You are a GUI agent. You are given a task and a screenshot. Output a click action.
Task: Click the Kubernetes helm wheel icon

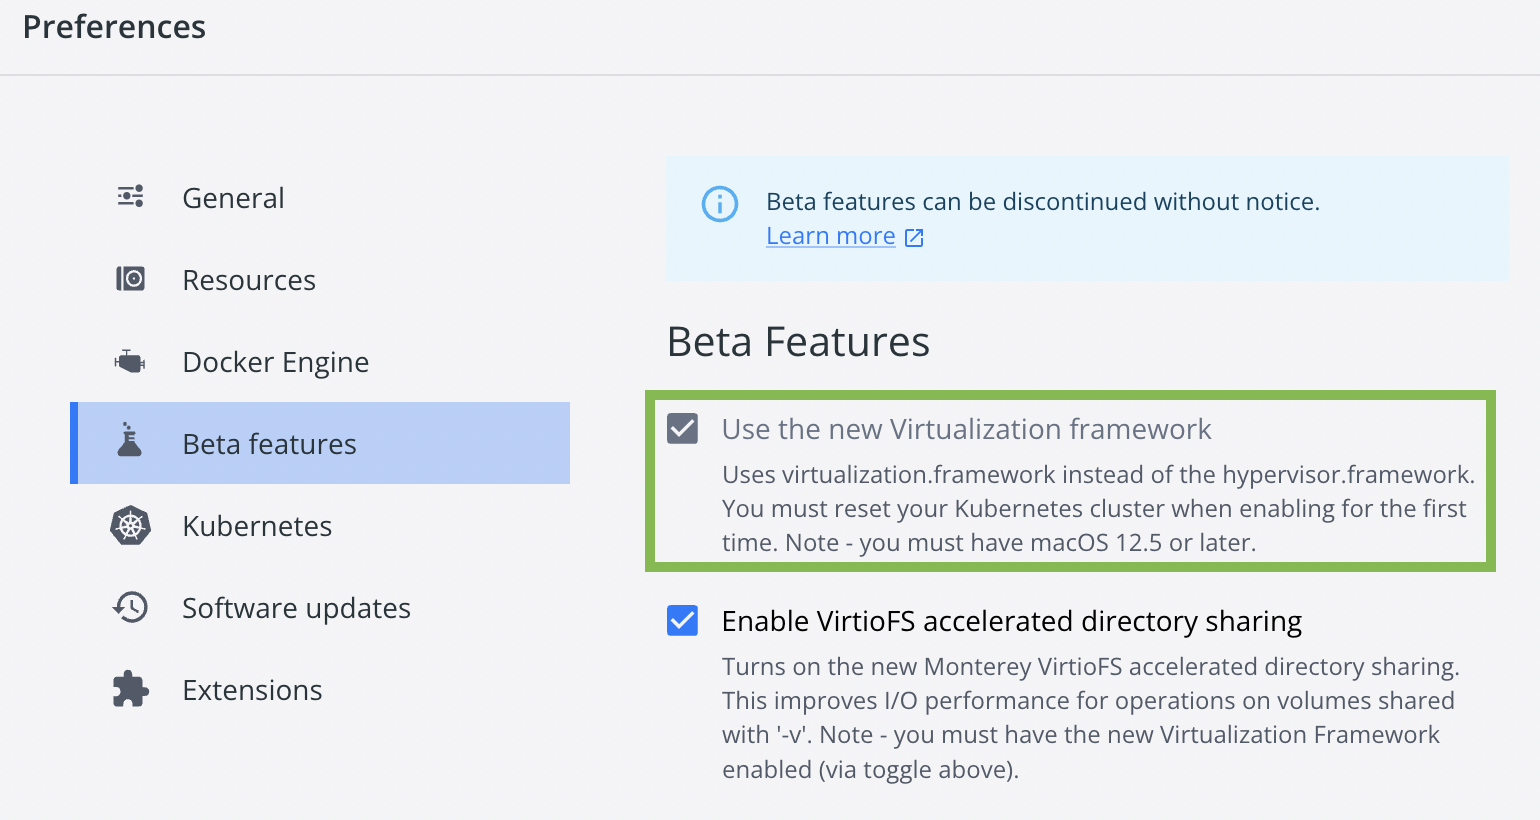(130, 526)
